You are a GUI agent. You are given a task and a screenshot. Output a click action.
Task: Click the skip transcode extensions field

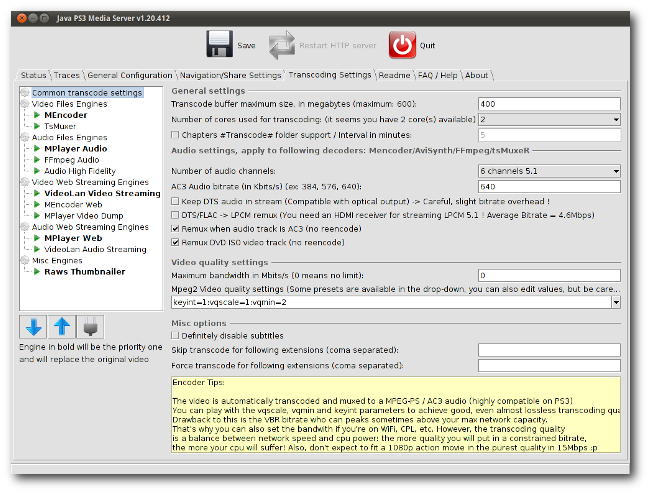tap(549, 350)
